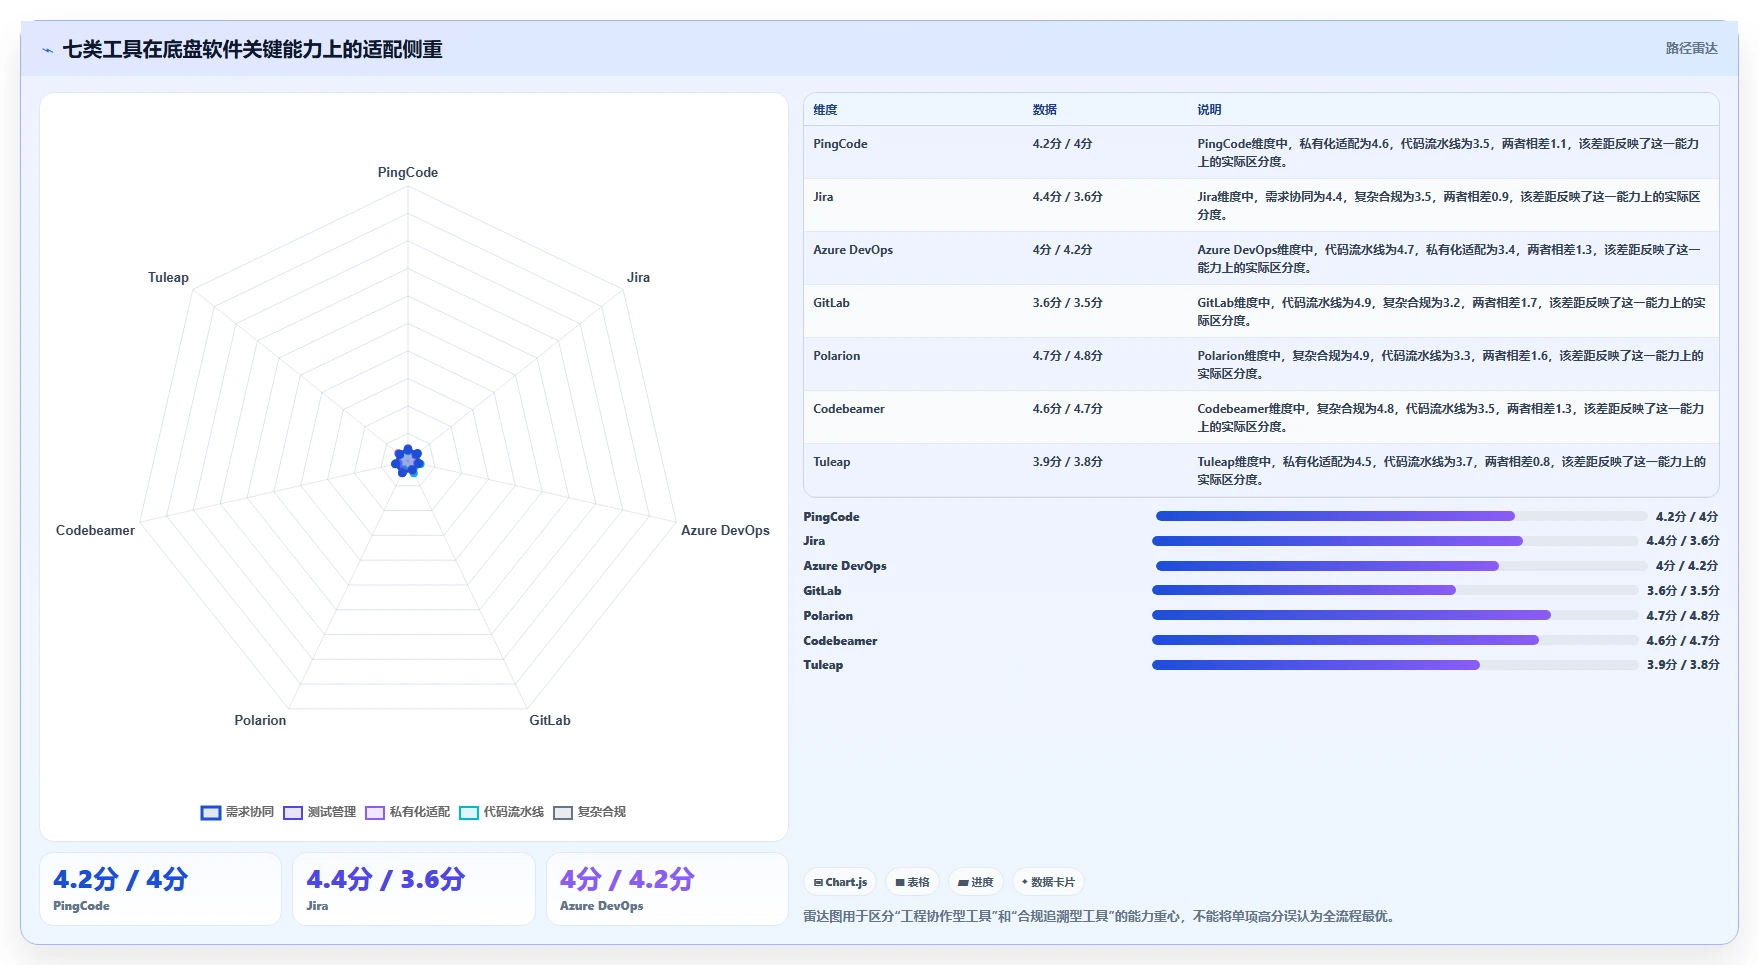Open the Jira stat card showing 4.4分 / 3.6分
Viewport: 1759px width, 965px height.
point(414,889)
